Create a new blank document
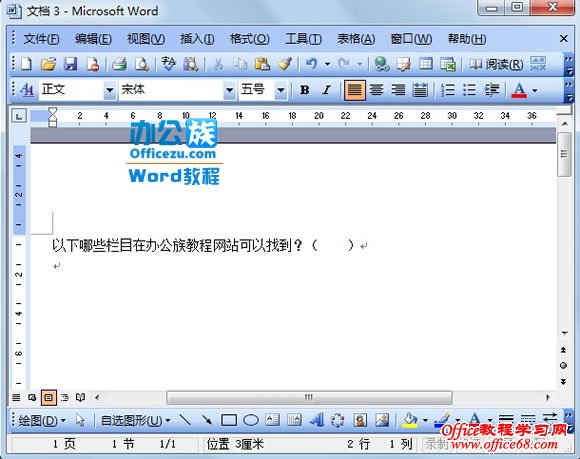This screenshot has width=580, height=459. [x=27, y=64]
